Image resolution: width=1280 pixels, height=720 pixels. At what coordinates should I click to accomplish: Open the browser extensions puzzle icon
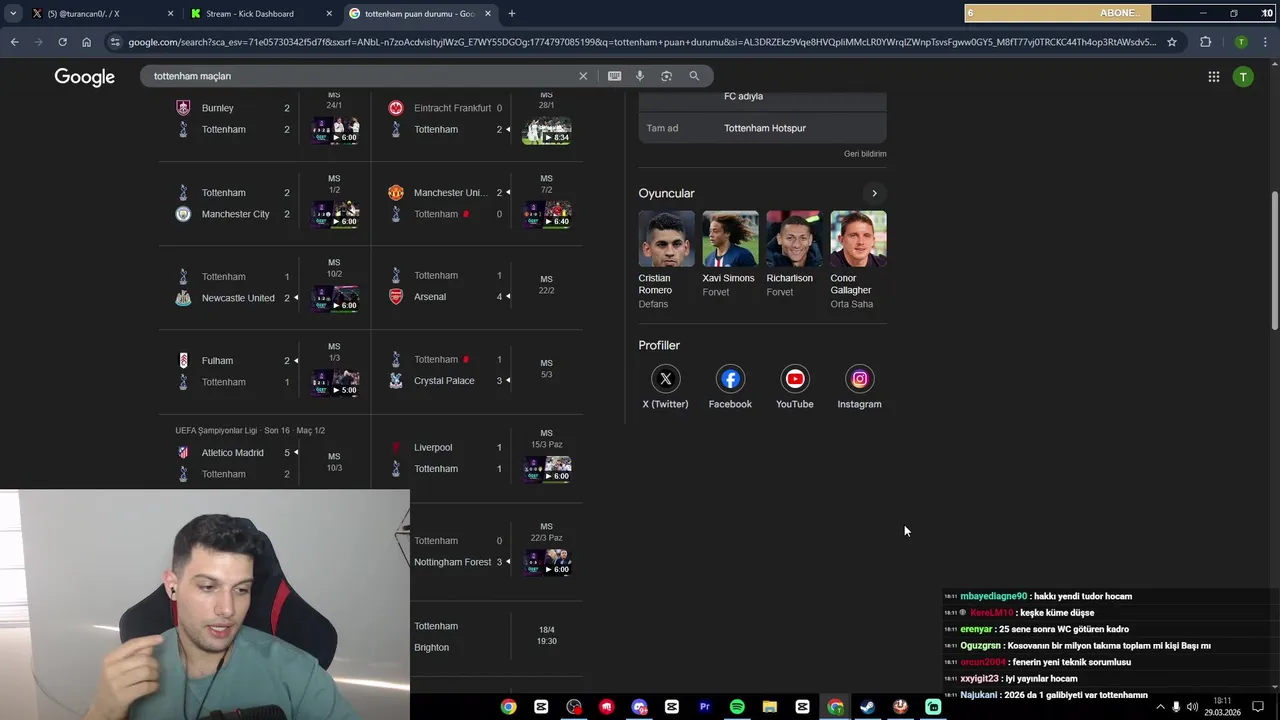coord(1205,42)
